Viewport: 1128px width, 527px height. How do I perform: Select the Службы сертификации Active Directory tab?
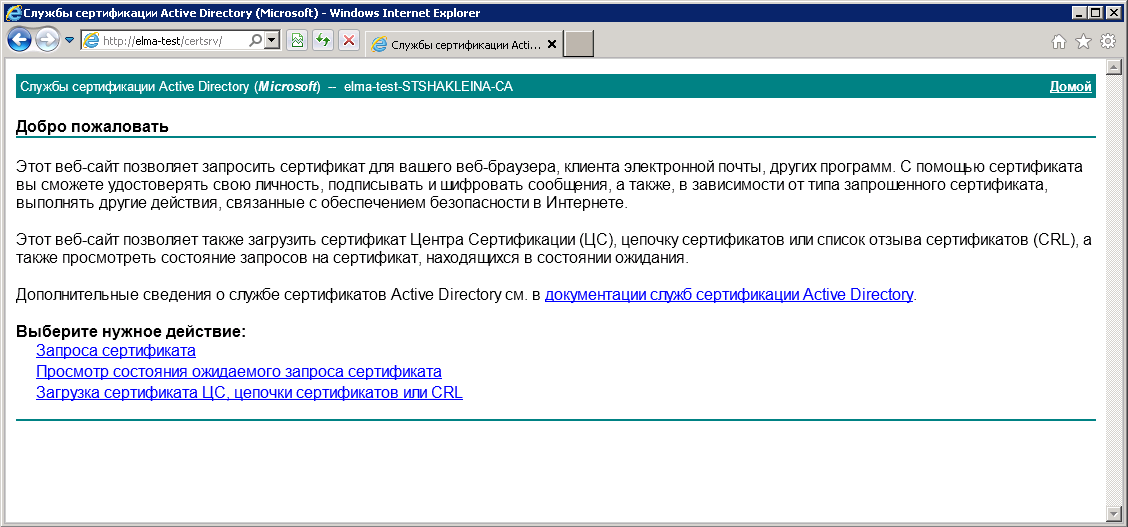click(455, 45)
